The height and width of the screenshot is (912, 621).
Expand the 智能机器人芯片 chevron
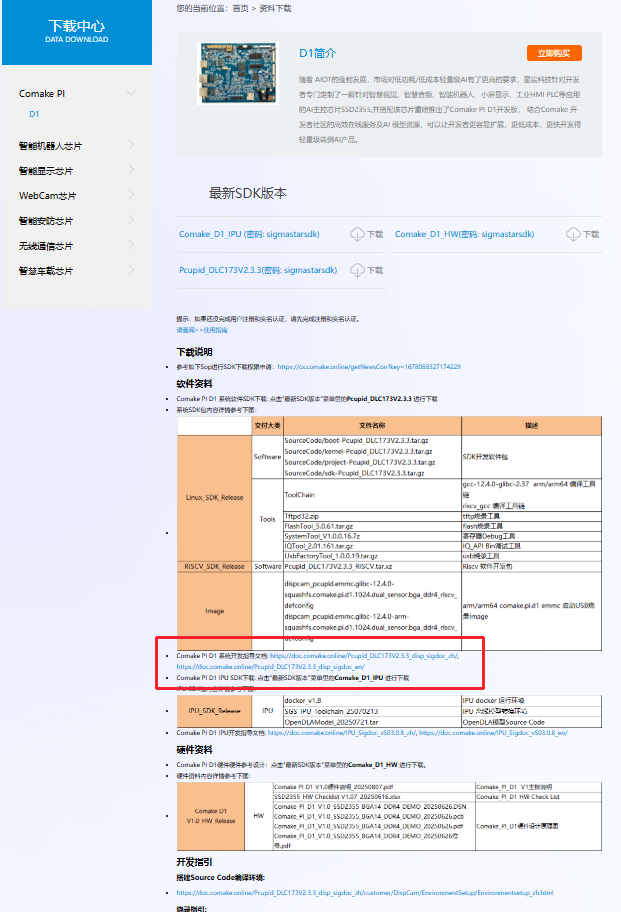(131, 145)
